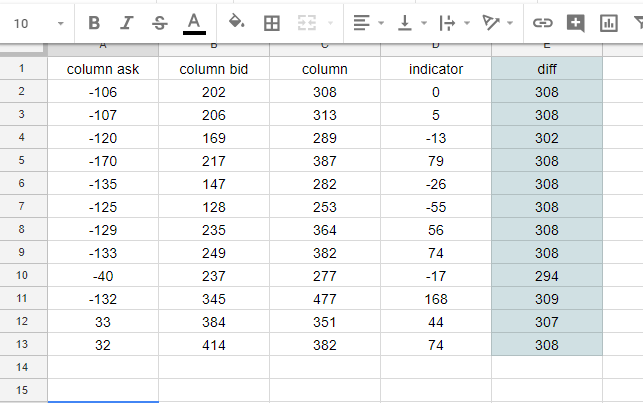Viewport: 643px width, 403px height.
Task: Toggle strikethrough formatting
Action: pos(160,22)
